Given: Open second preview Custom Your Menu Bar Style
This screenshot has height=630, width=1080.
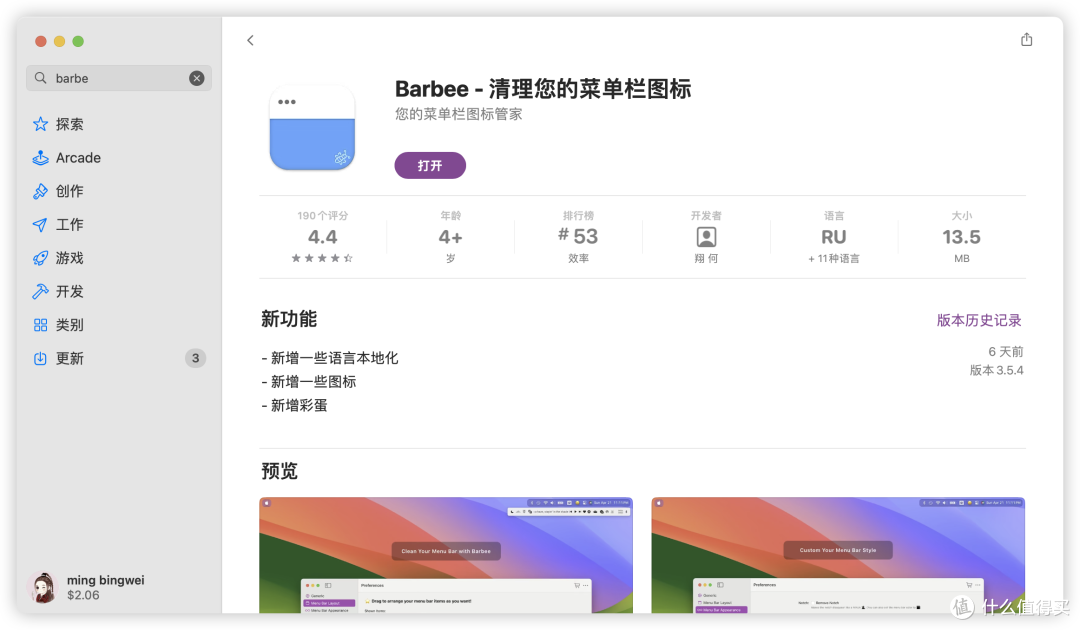Looking at the screenshot, I should pyautogui.click(x=838, y=555).
